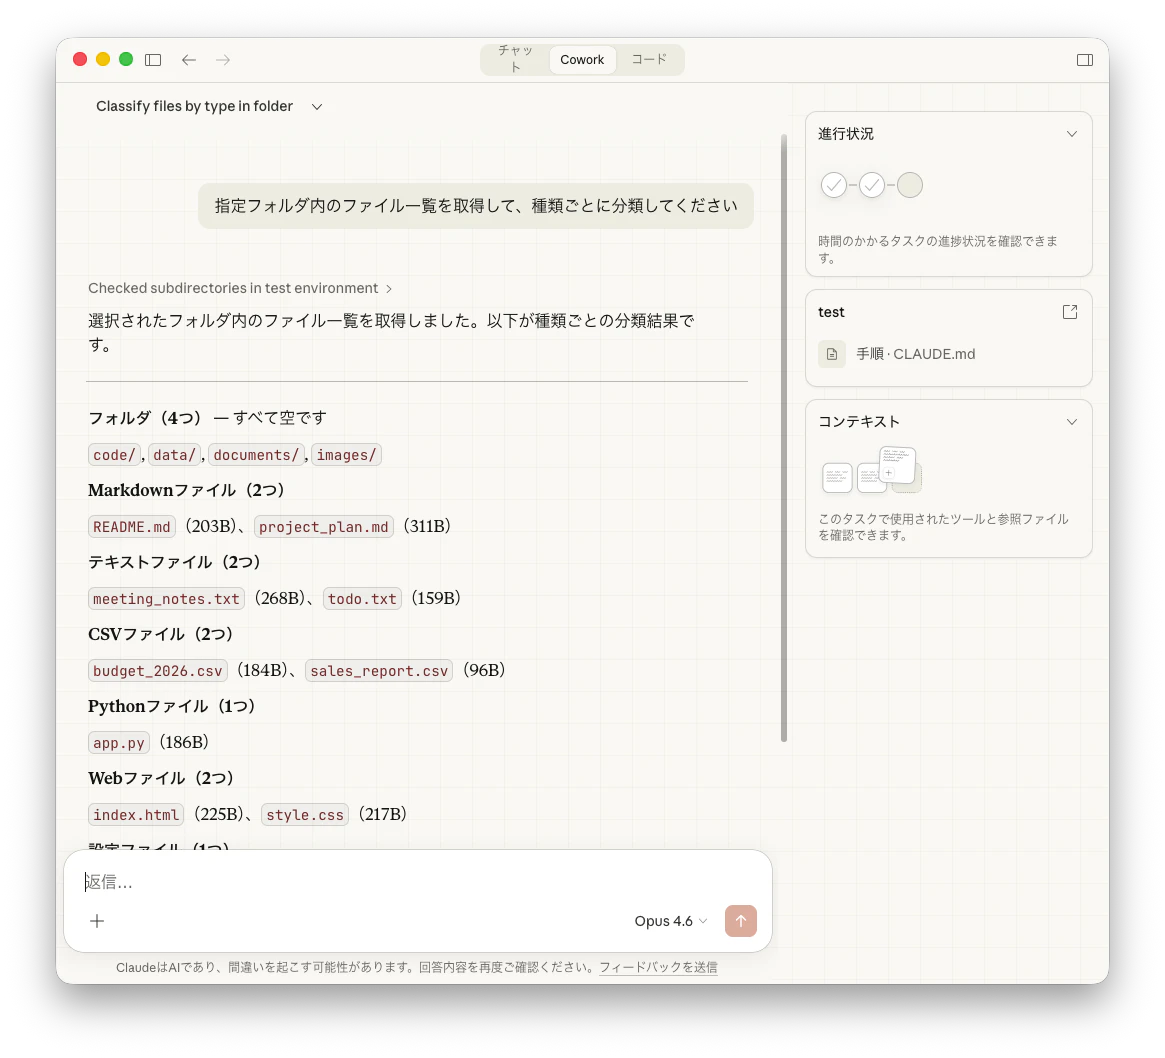Open the Opus 4.6 model selector
The image size is (1165, 1058).
pos(670,921)
